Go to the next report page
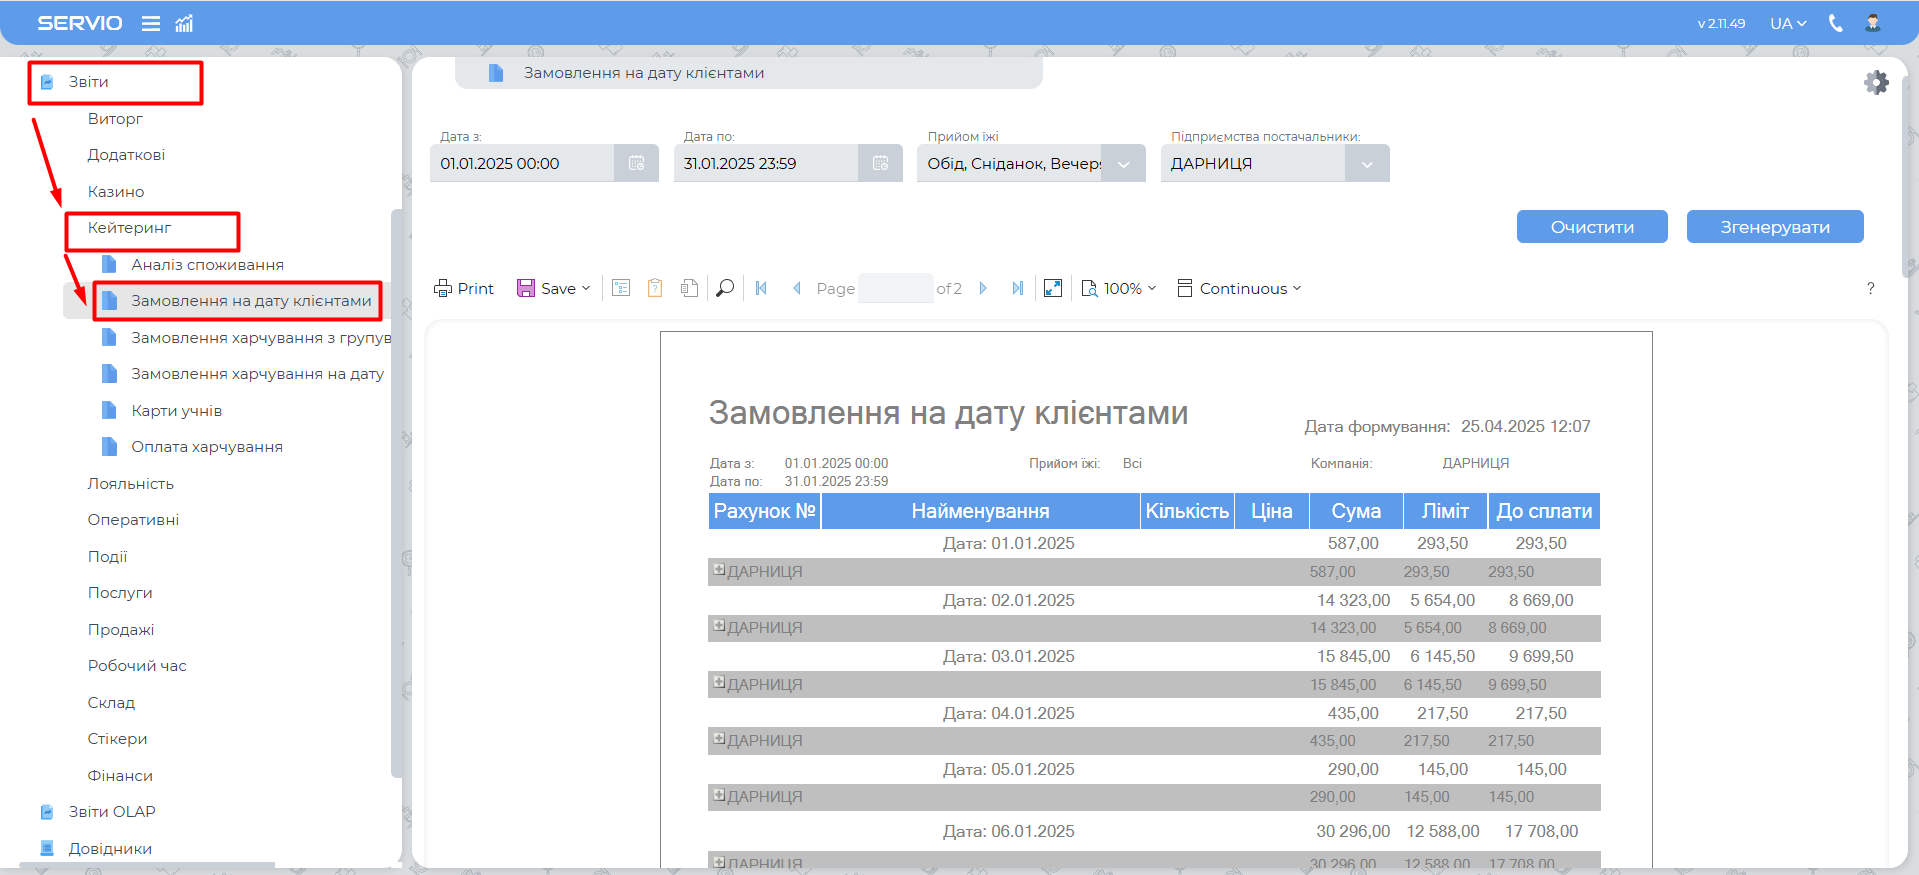1919x875 pixels. 983,288
